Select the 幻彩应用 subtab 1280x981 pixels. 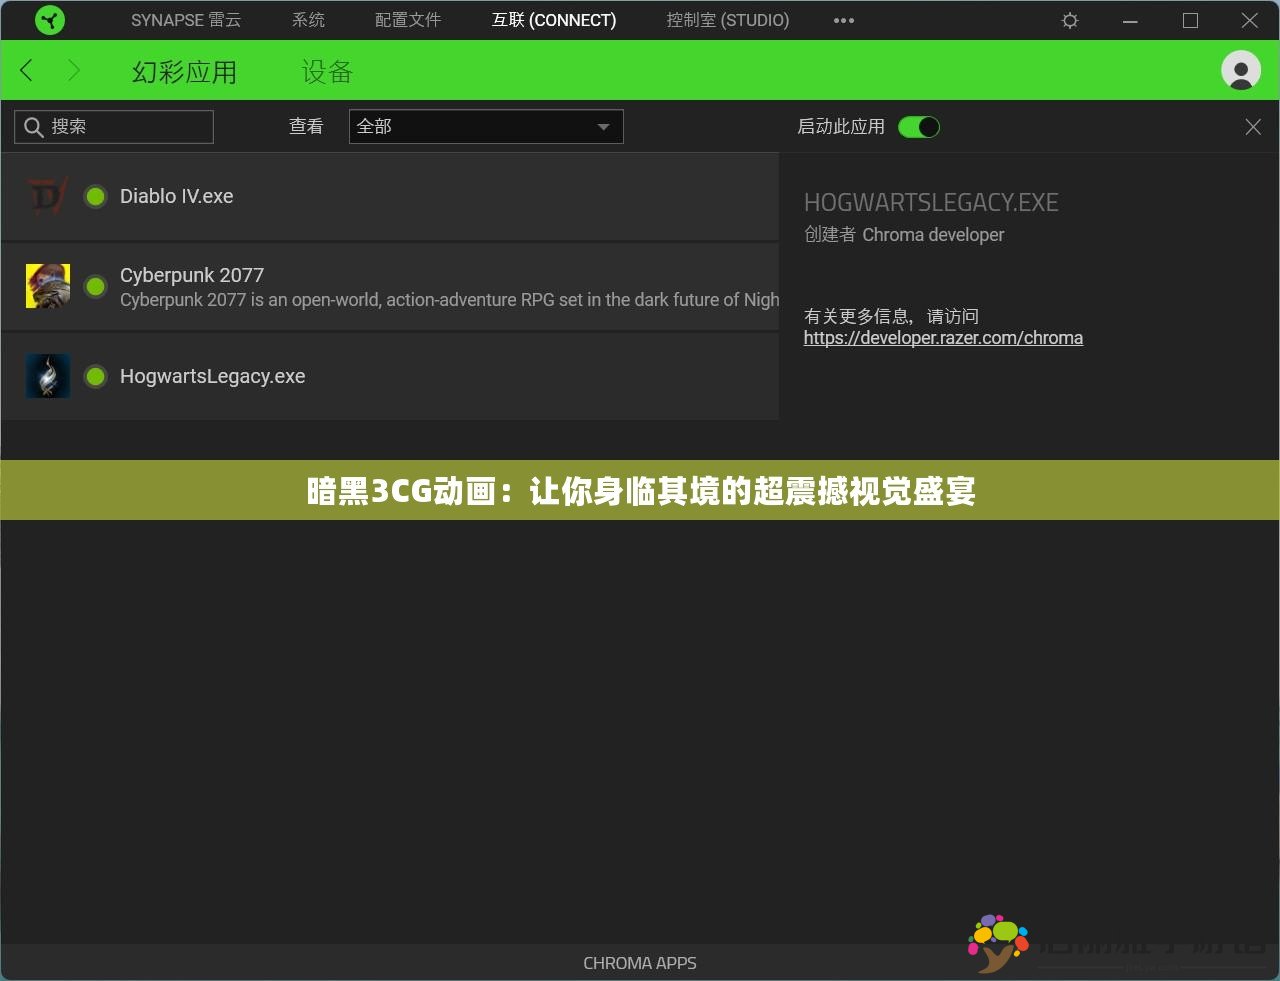click(184, 72)
